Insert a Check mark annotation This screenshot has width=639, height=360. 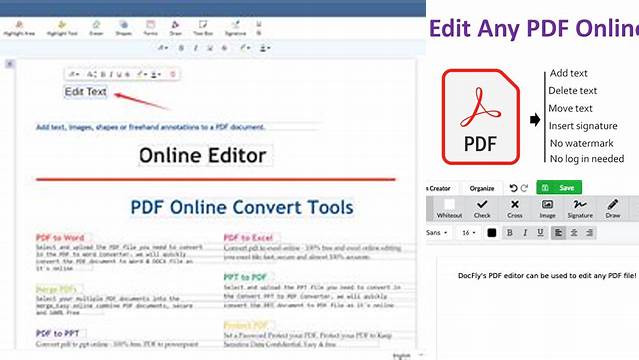[482, 208]
